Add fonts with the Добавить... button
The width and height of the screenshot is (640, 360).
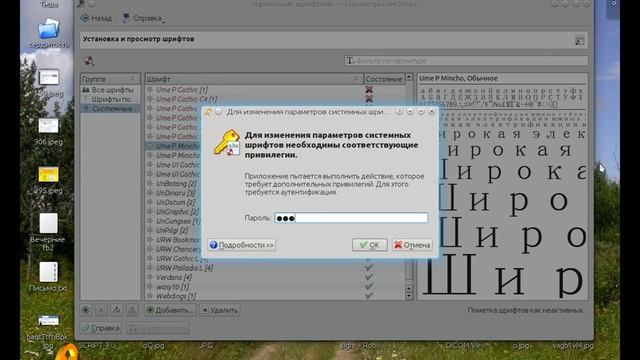click(170, 310)
